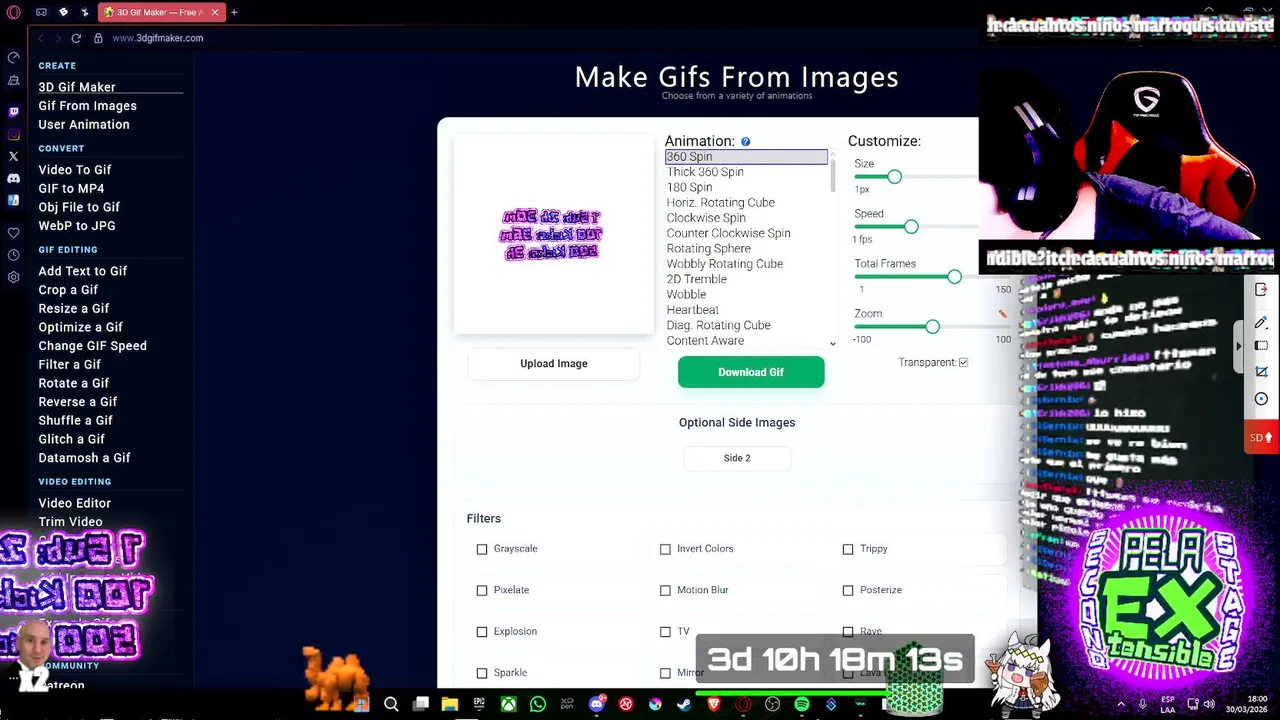
Task: Open Twitch in the Opera sidebar
Action: [13, 112]
